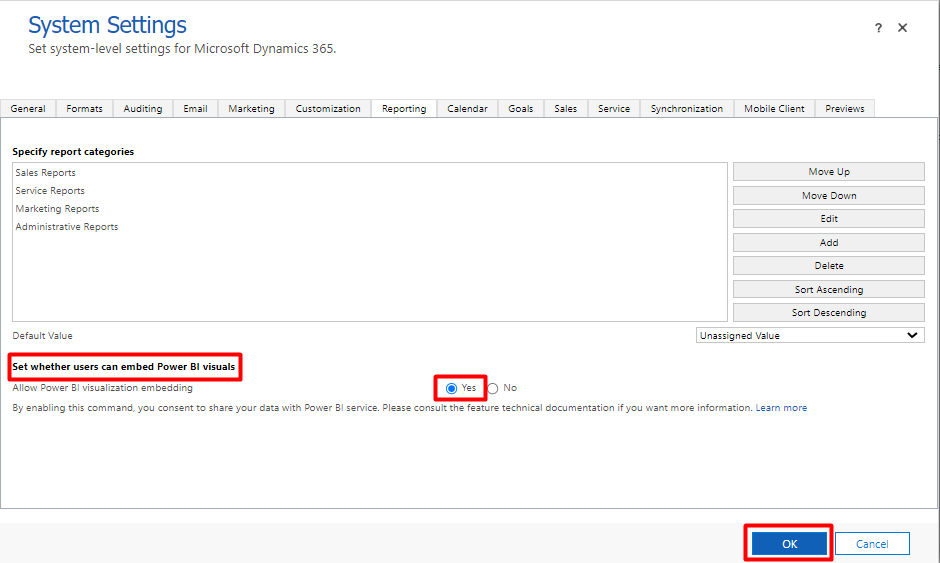Image resolution: width=940 pixels, height=563 pixels.
Task: Select Administrative Reports in category list
Action: coord(67,227)
